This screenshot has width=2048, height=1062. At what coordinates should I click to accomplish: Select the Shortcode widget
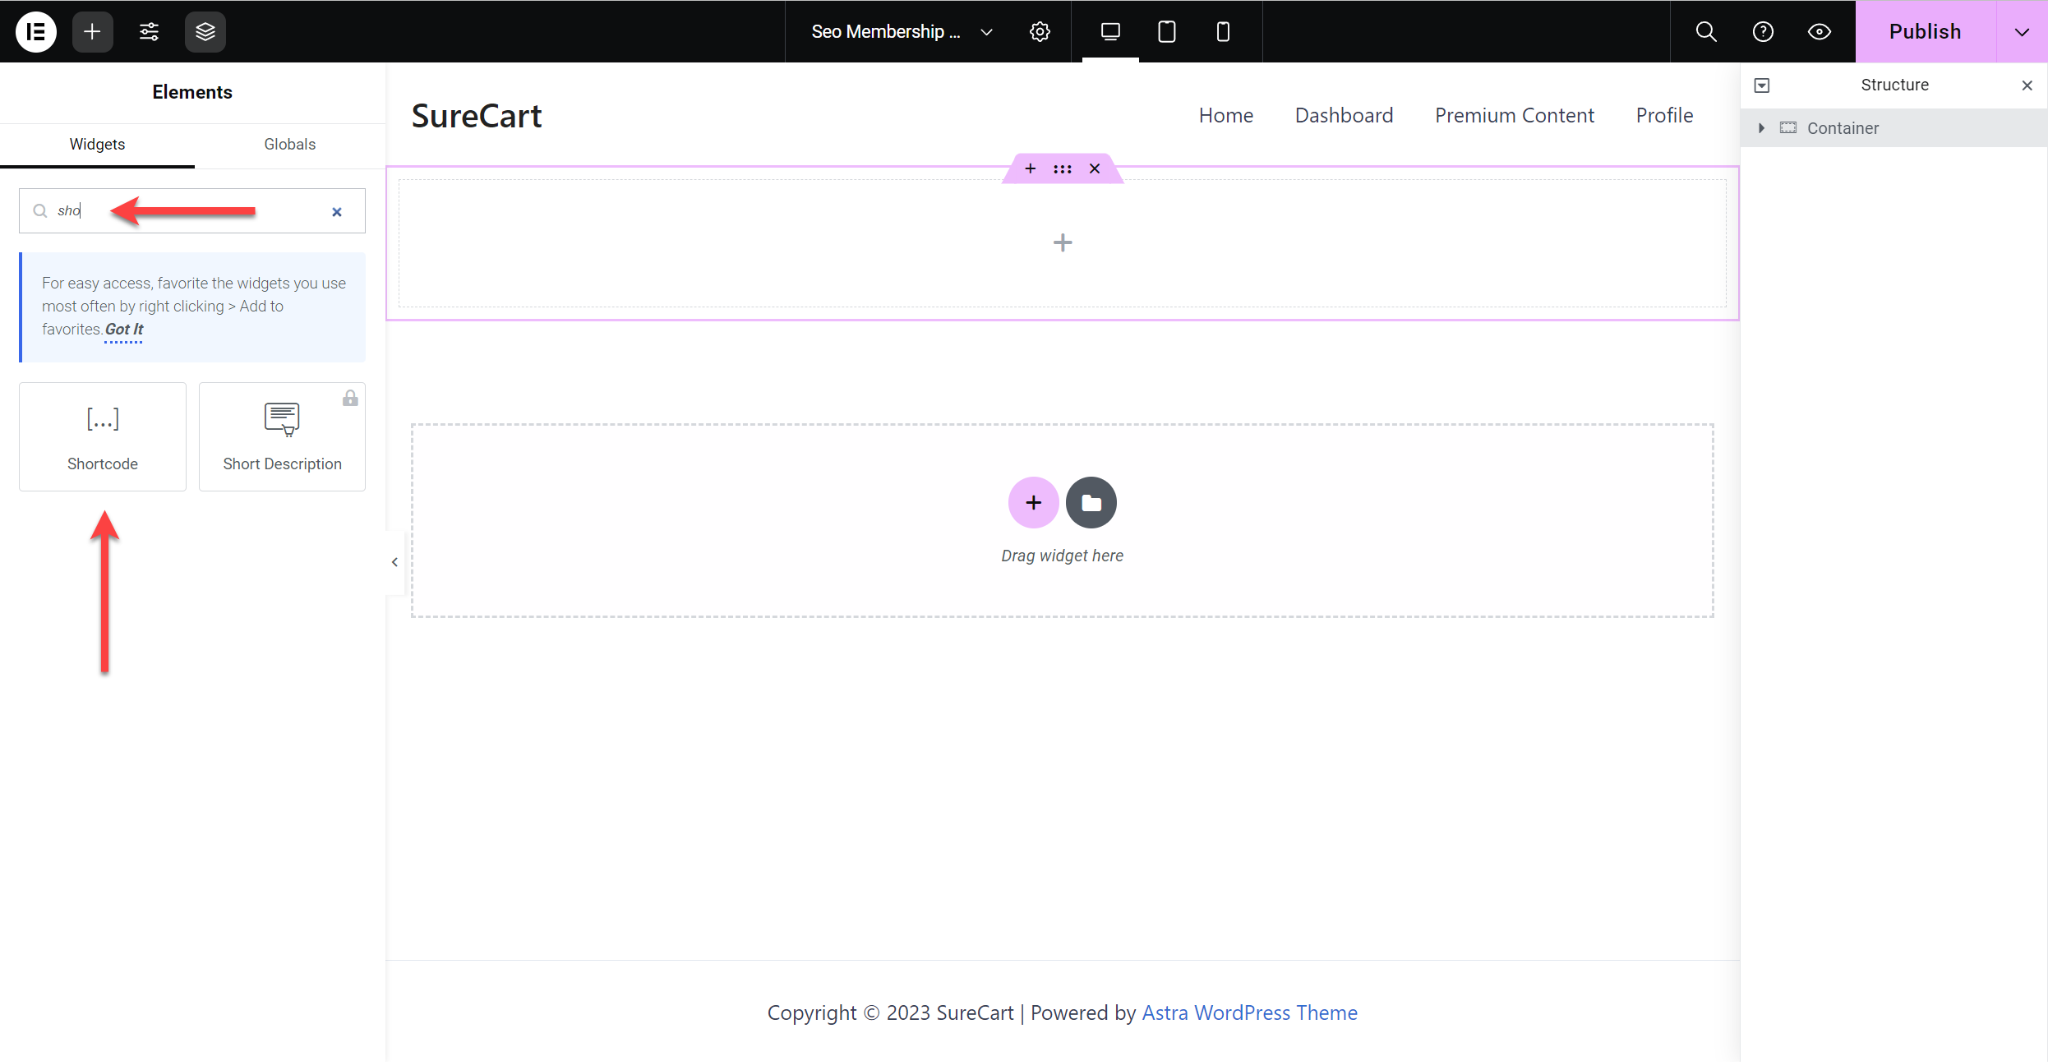[x=102, y=436]
